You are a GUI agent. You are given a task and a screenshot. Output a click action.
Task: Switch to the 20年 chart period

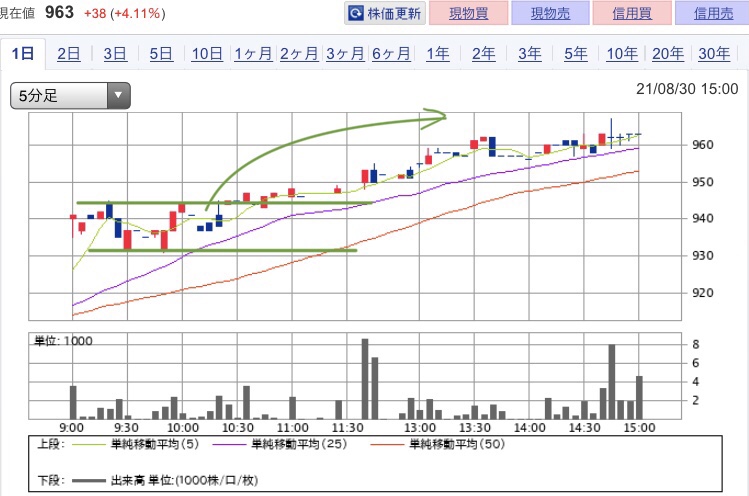coord(668,54)
